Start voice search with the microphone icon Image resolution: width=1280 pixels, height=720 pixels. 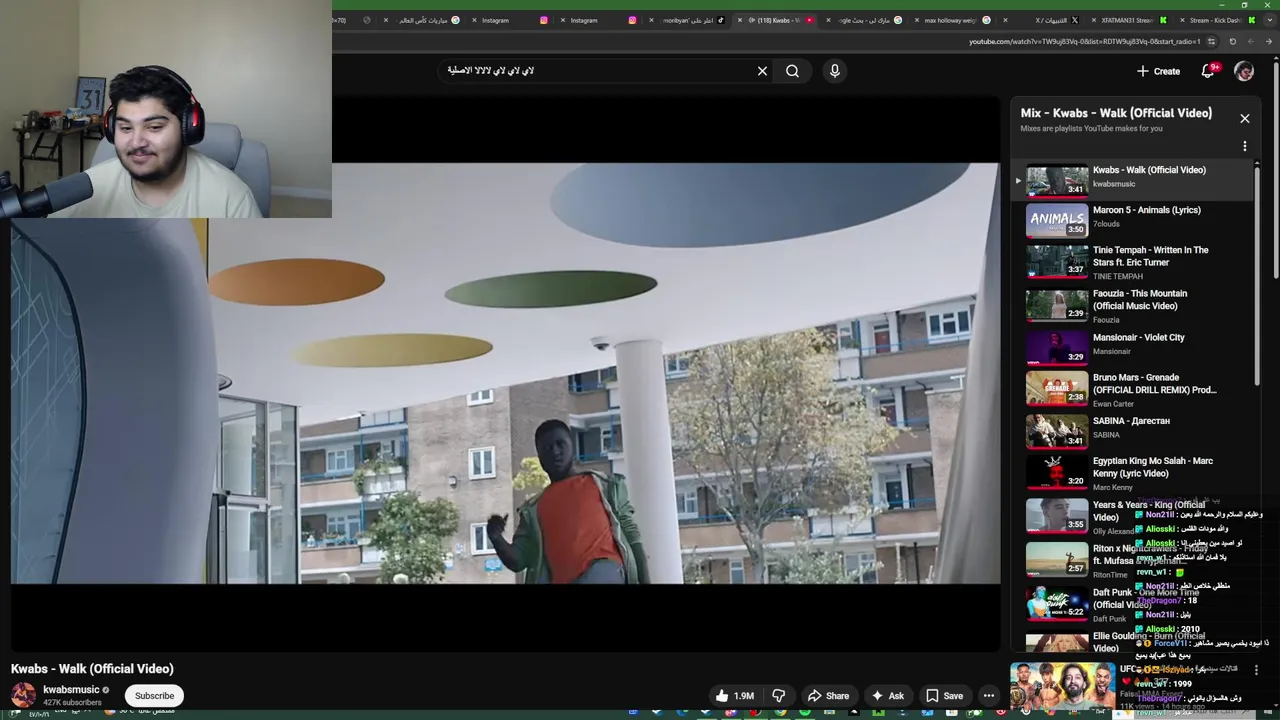[835, 71]
